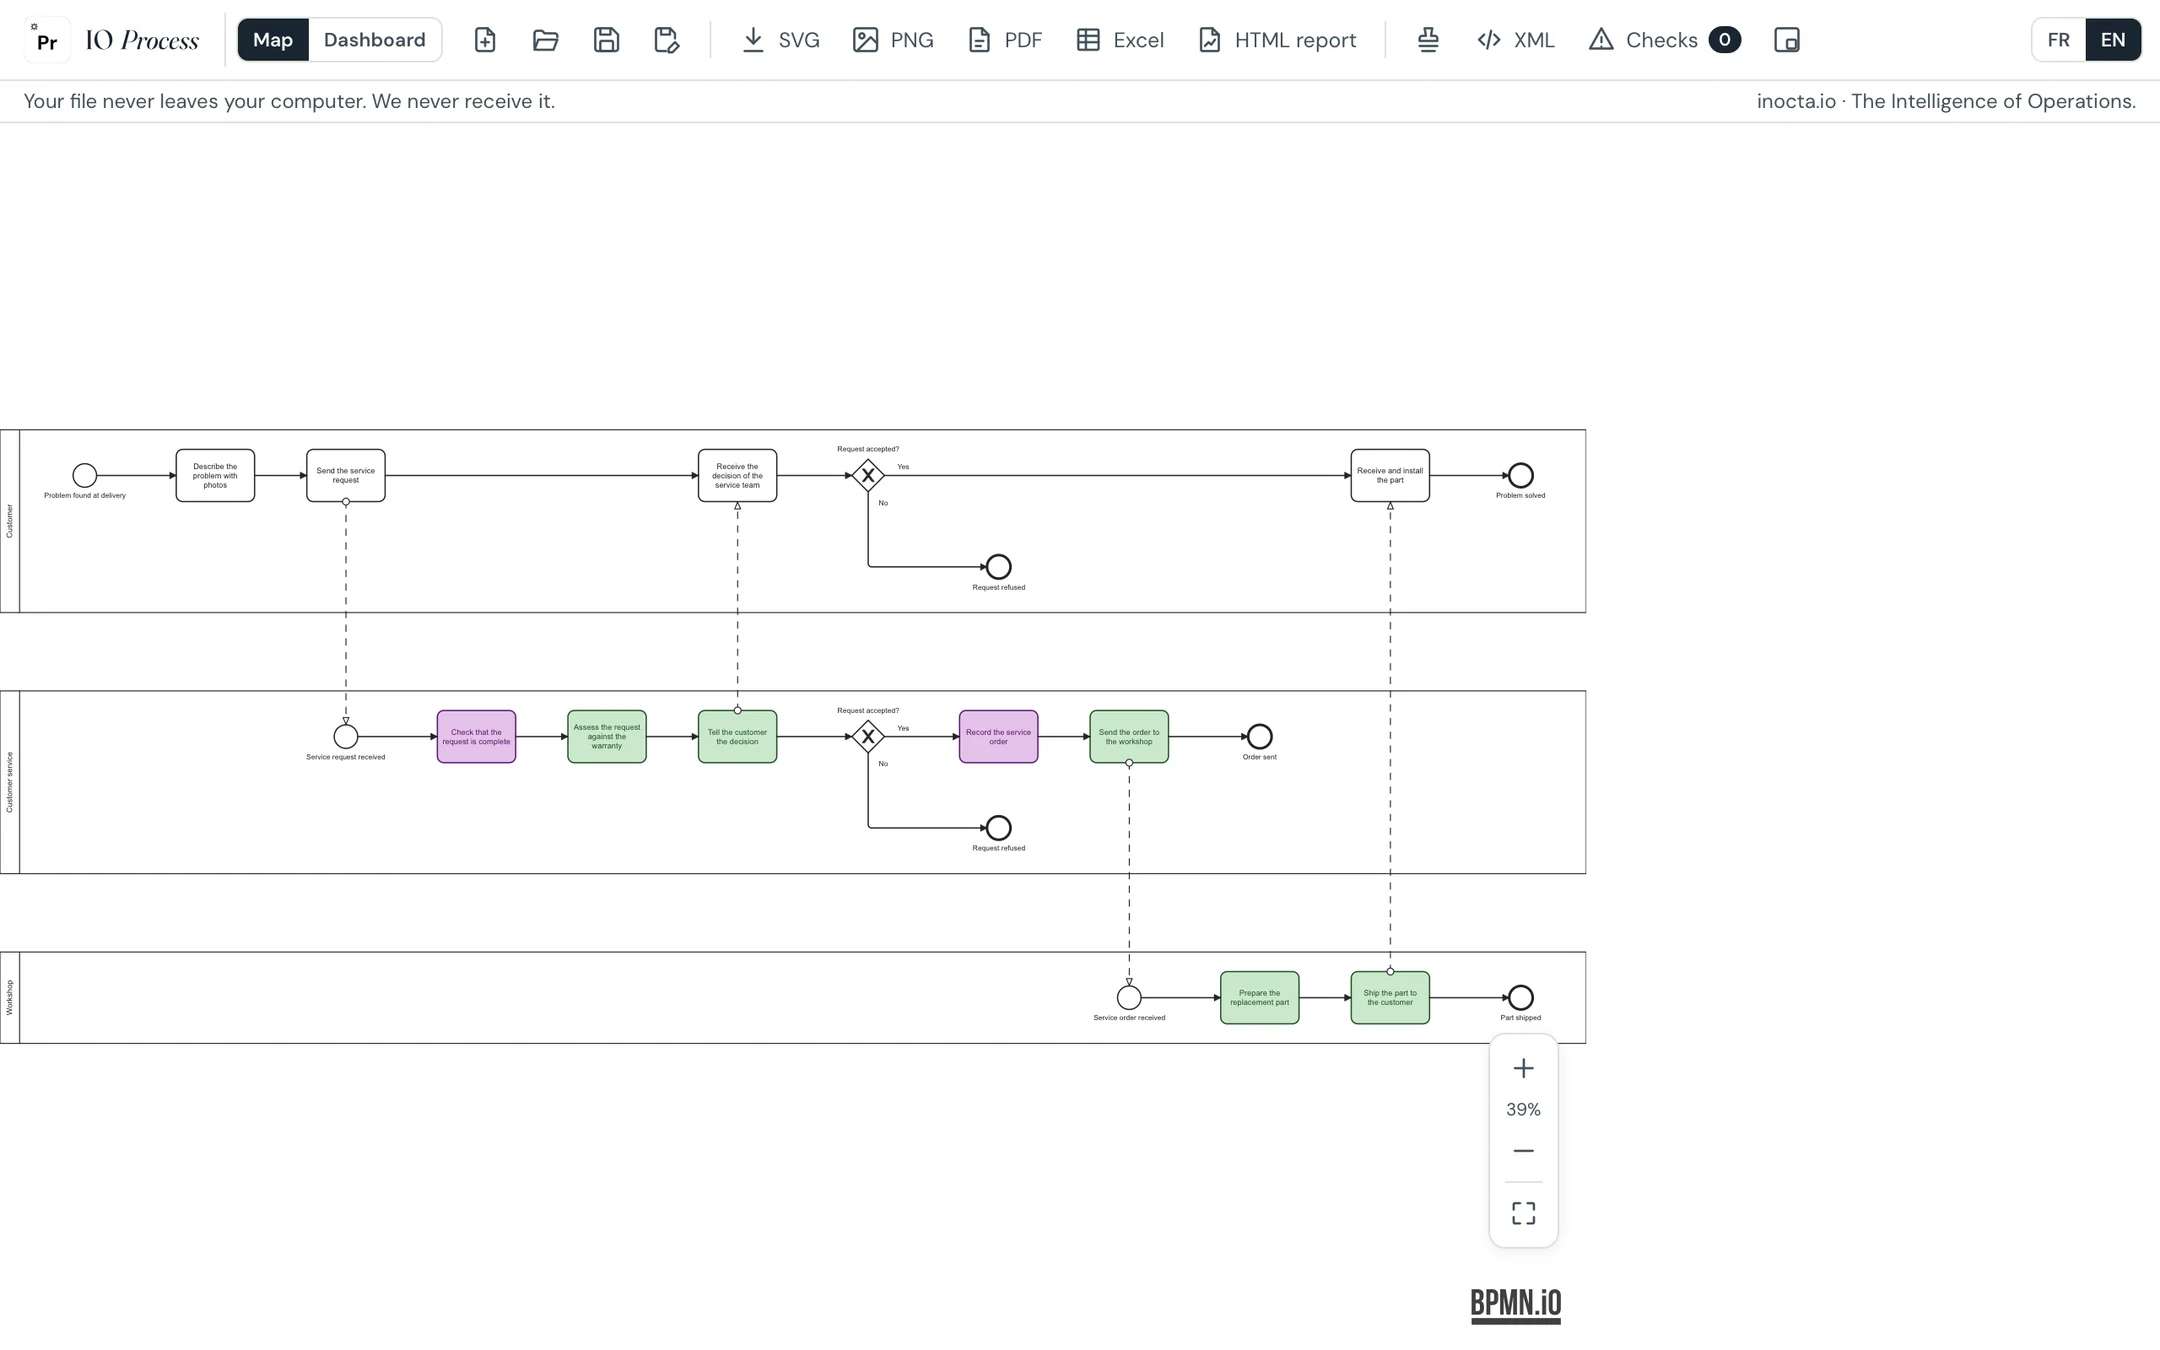Select 'Receive the decision of the service team' task
This screenshot has width=2160, height=1350.
pos(737,476)
